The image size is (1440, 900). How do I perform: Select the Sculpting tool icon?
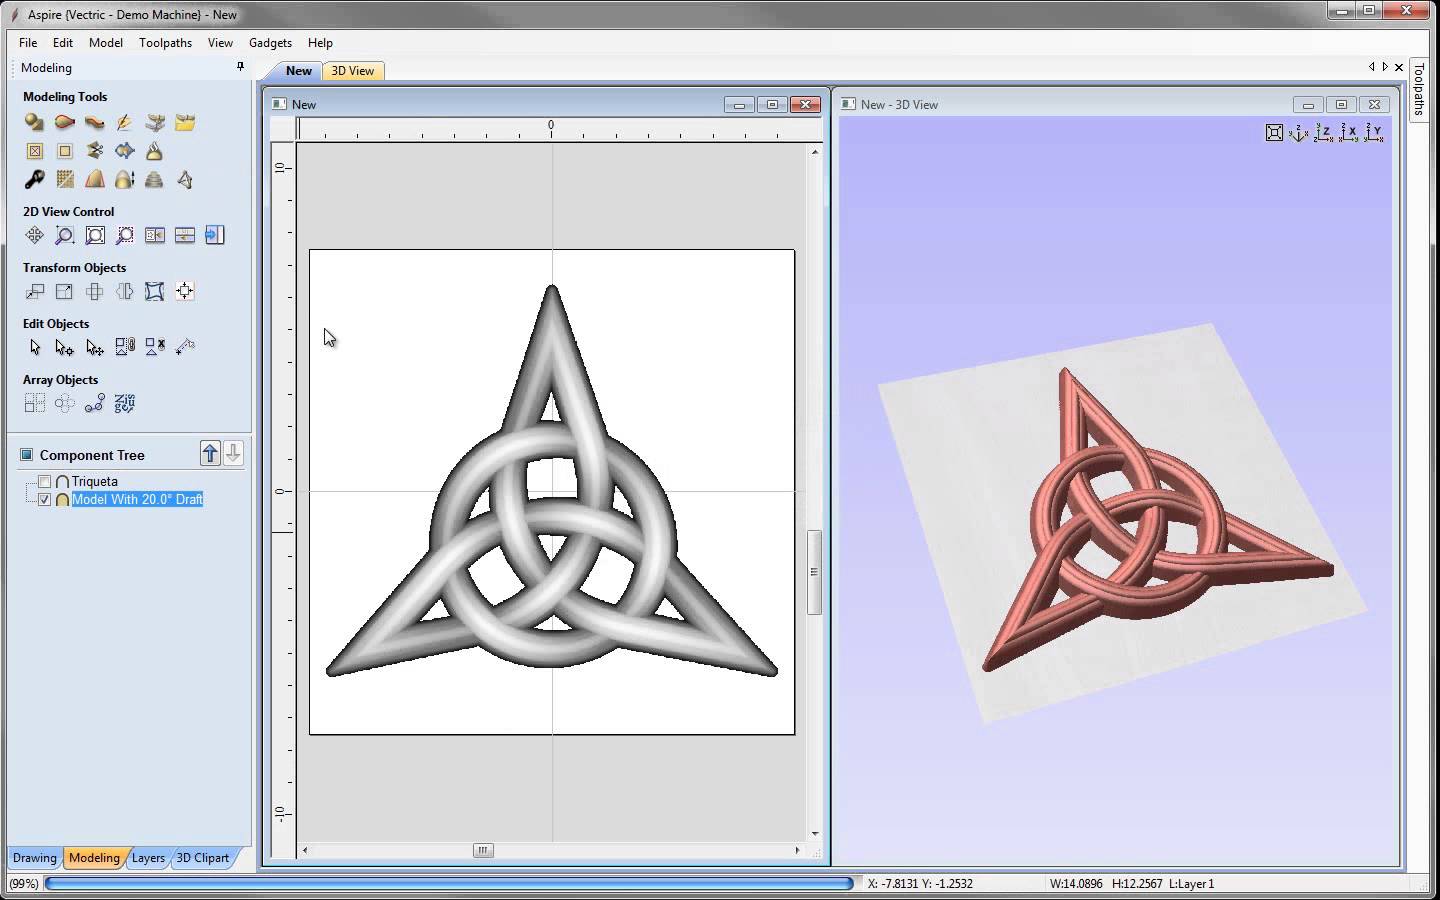pyautogui.click(x=124, y=122)
